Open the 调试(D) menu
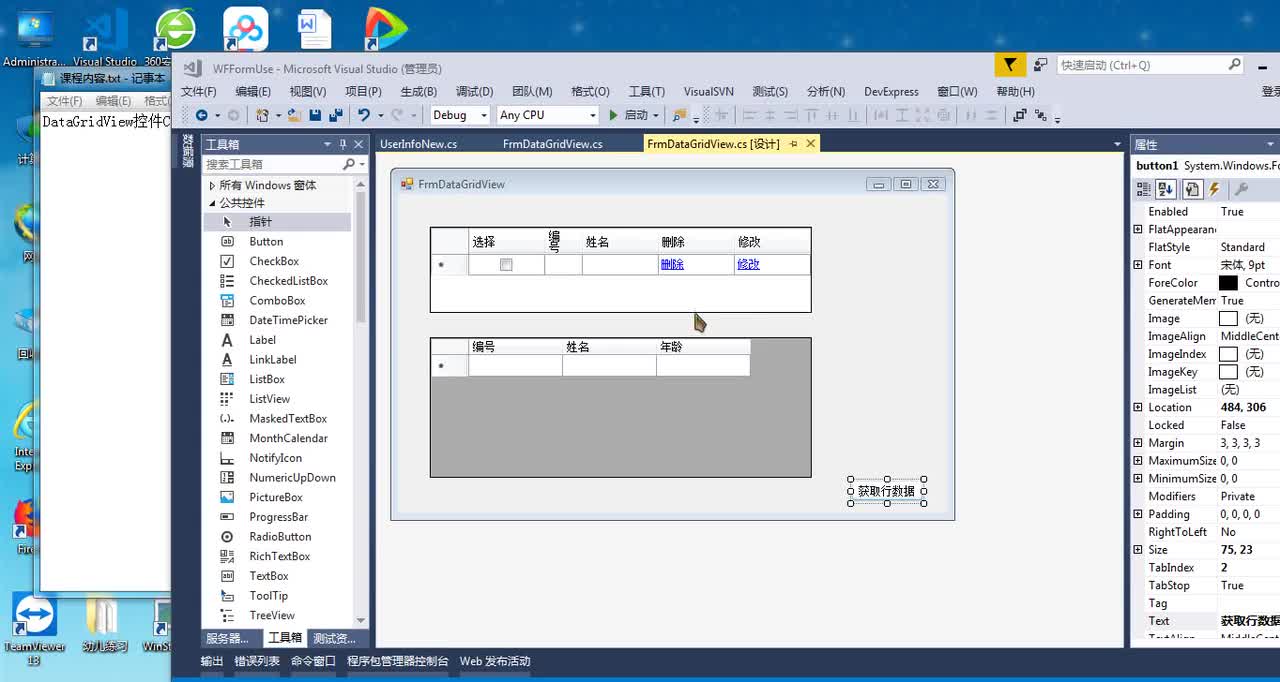The height and width of the screenshot is (682, 1280). point(474,91)
